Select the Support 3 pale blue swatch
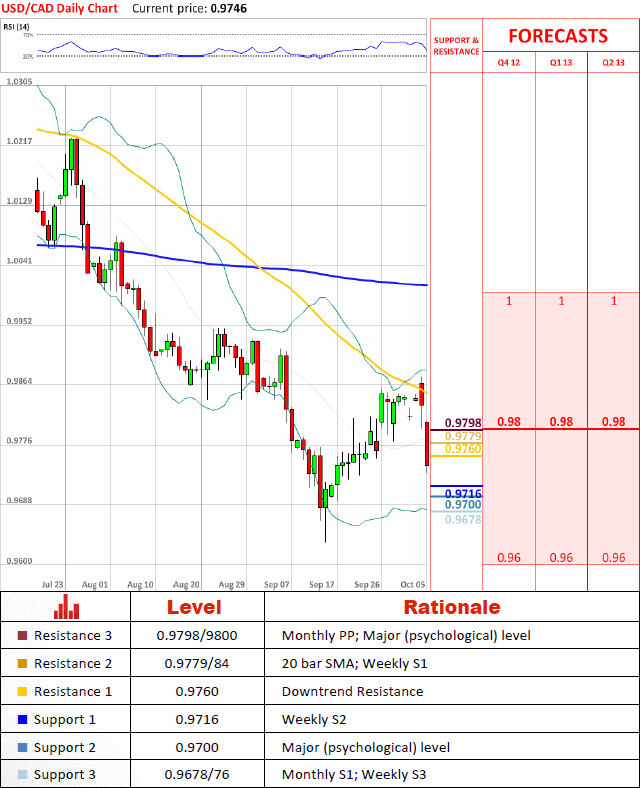 click(x=23, y=775)
